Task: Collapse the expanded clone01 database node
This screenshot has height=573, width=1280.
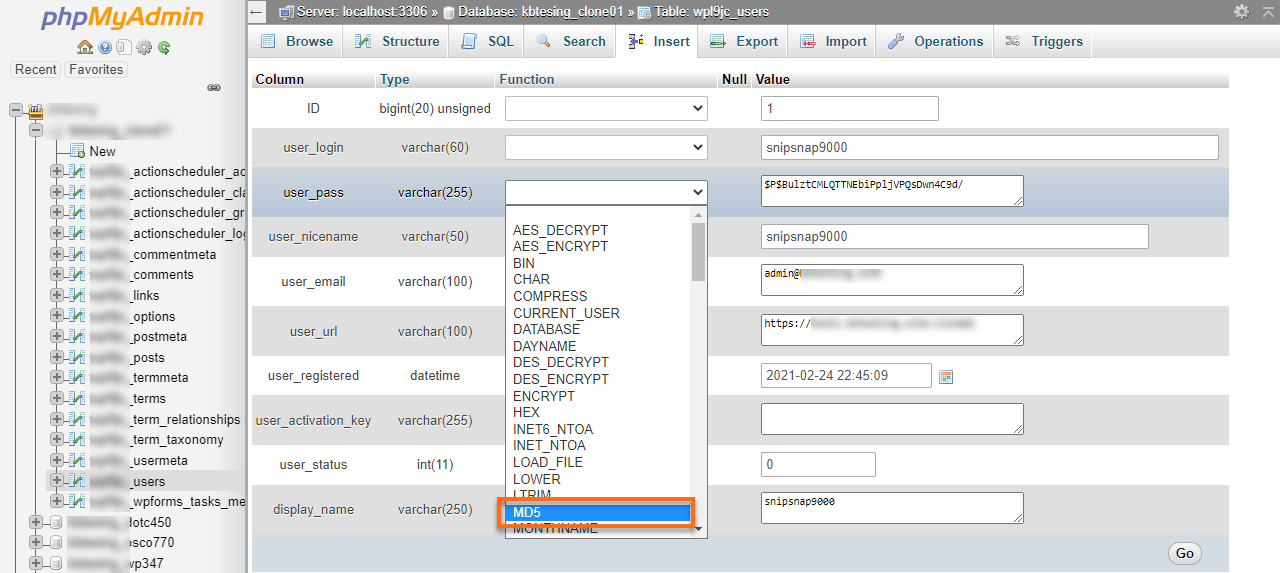Action: click(x=36, y=130)
